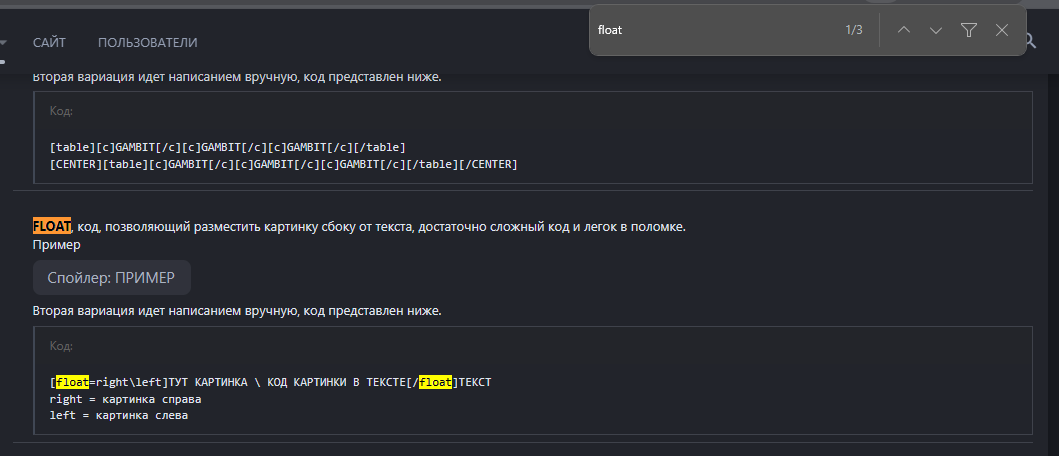Click the [CENTER][table] code line

283,163
